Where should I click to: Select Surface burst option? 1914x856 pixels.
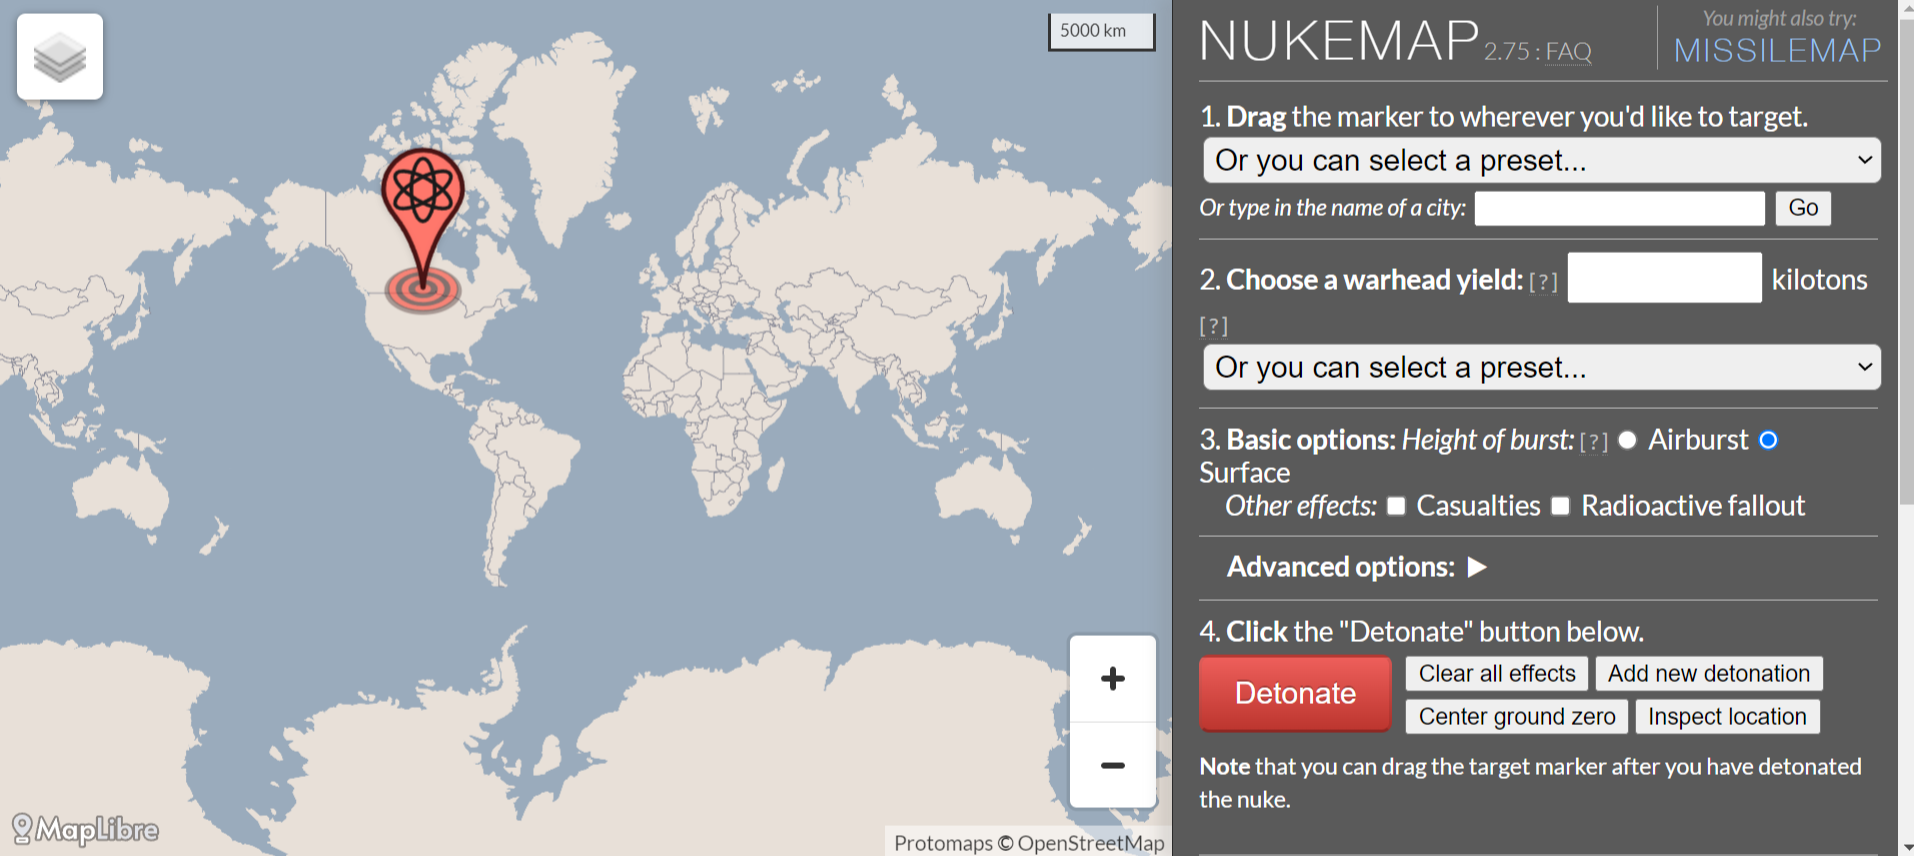tap(1768, 440)
